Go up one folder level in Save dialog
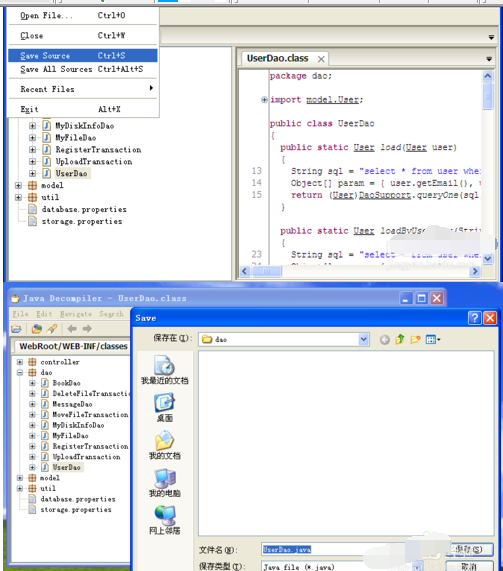 click(x=400, y=339)
